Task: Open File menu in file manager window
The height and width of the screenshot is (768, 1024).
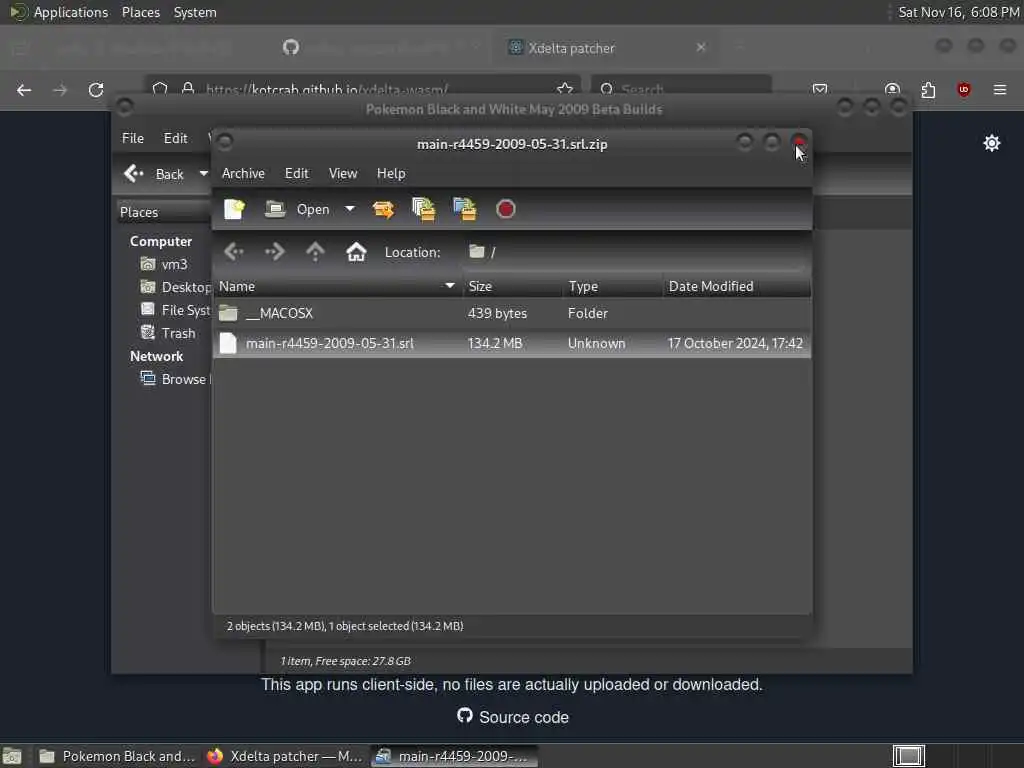Action: click(133, 138)
